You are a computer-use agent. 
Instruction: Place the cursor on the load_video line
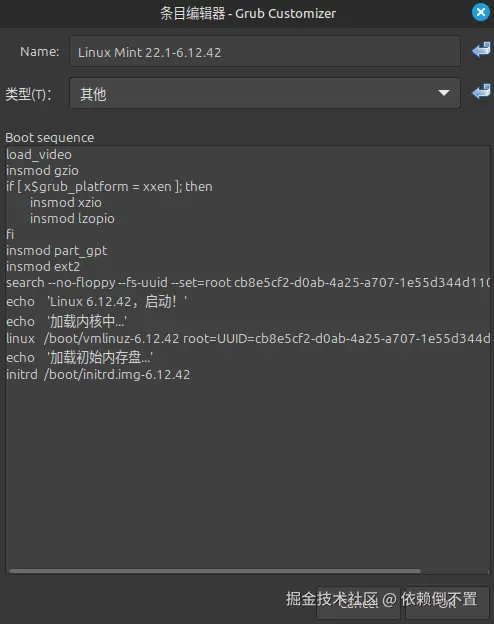39,154
